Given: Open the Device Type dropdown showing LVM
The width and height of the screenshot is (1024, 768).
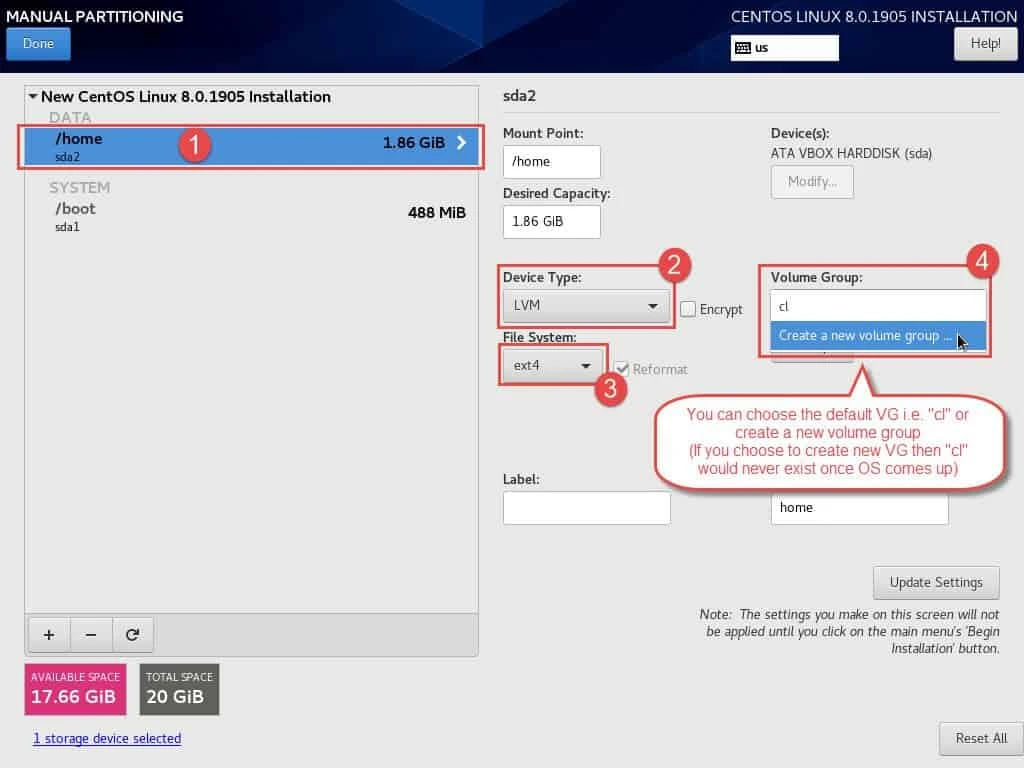Looking at the screenshot, I should click(585, 304).
